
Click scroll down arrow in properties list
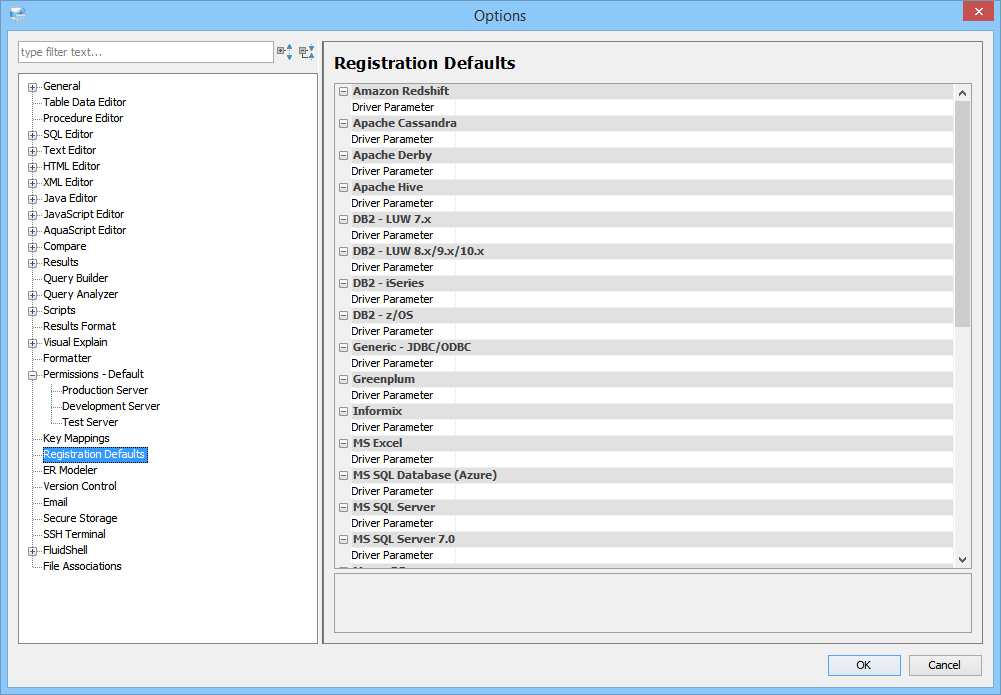pos(962,560)
